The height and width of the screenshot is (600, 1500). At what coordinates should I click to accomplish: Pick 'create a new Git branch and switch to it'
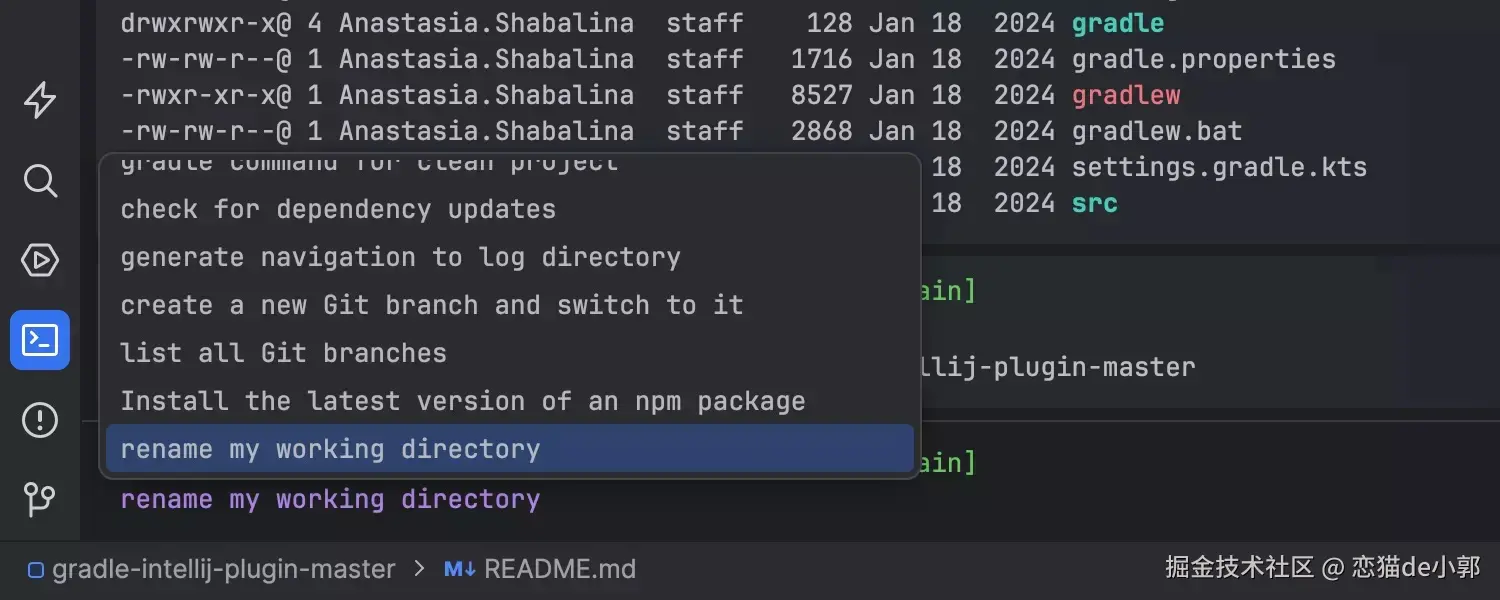[432, 306]
